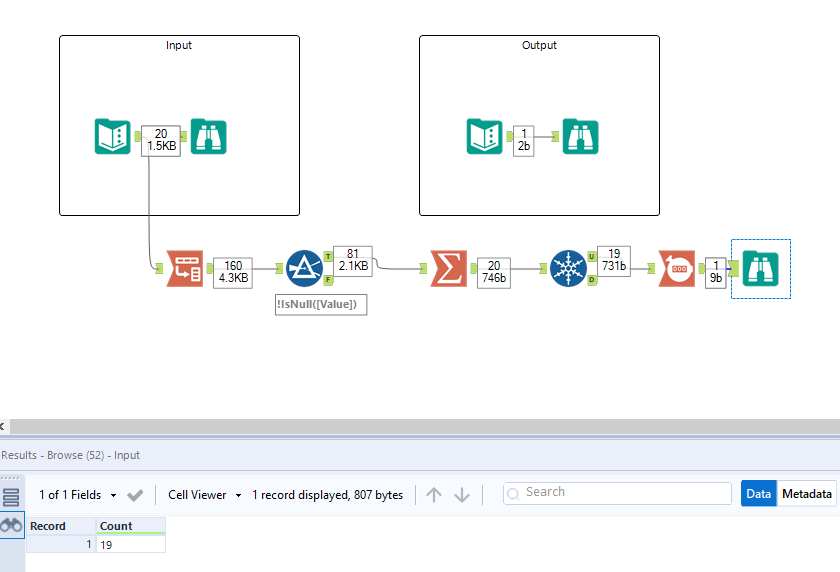Select the Count Records tool

coord(677,268)
